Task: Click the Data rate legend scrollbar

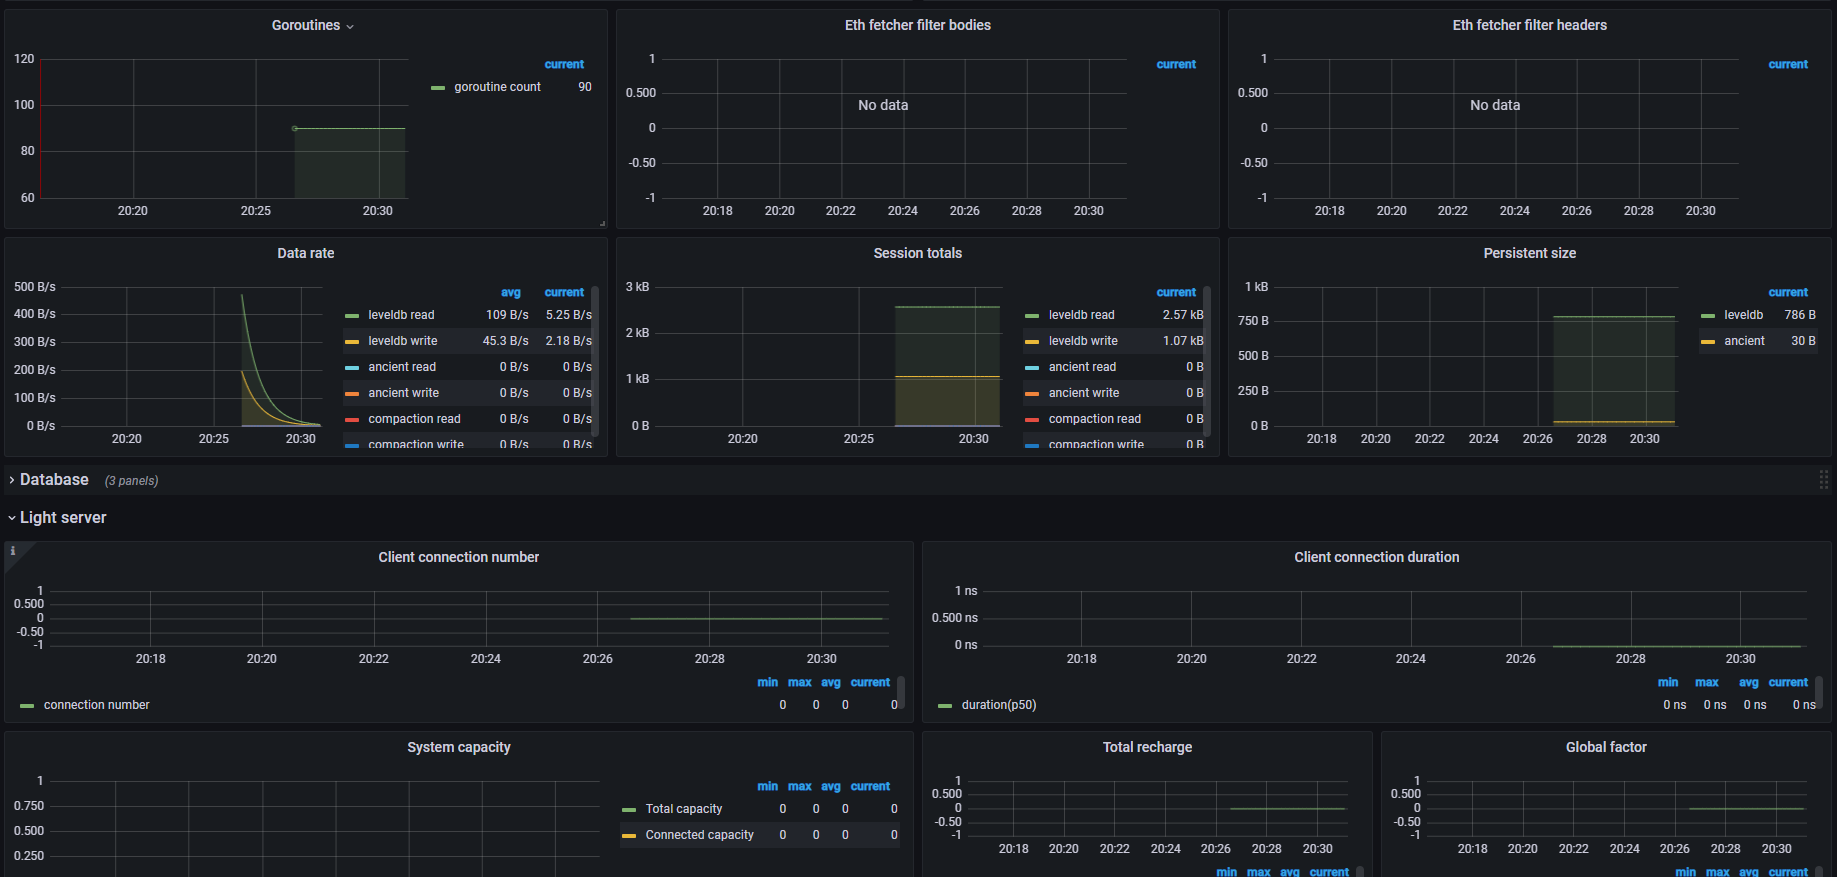Action: pyautogui.click(x=595, y=360)
